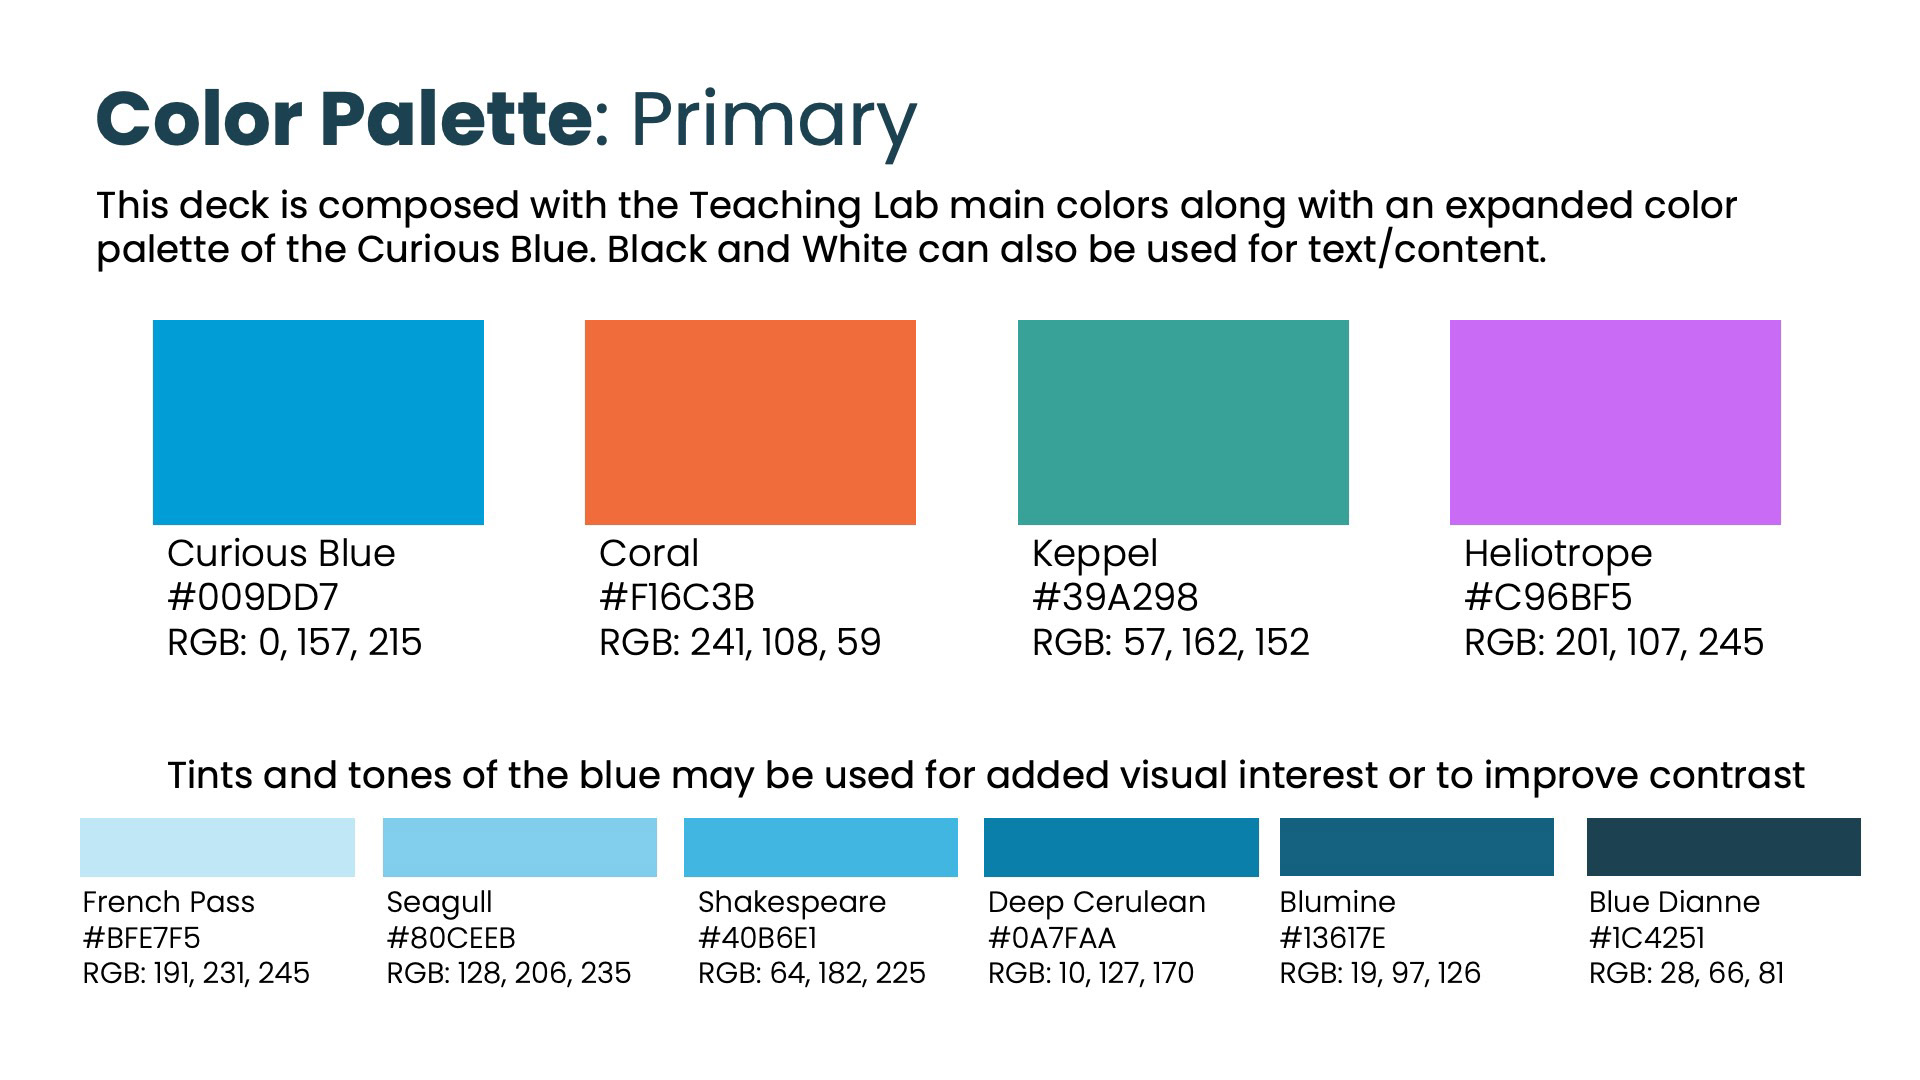This screenshot has width=1920, height=1080.
Task: Click the French Pass light blue swatch
Action: click(x=217, y=847)
